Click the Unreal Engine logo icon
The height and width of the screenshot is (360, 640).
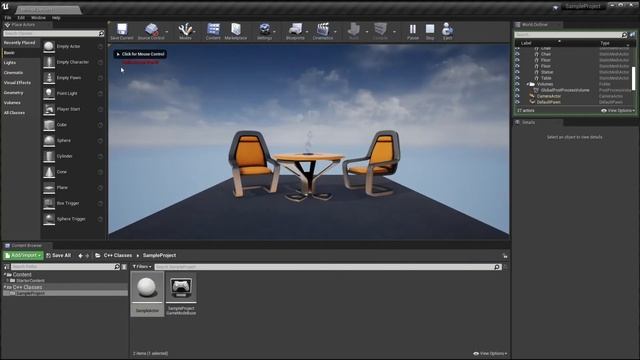click(x=5, y=6)
